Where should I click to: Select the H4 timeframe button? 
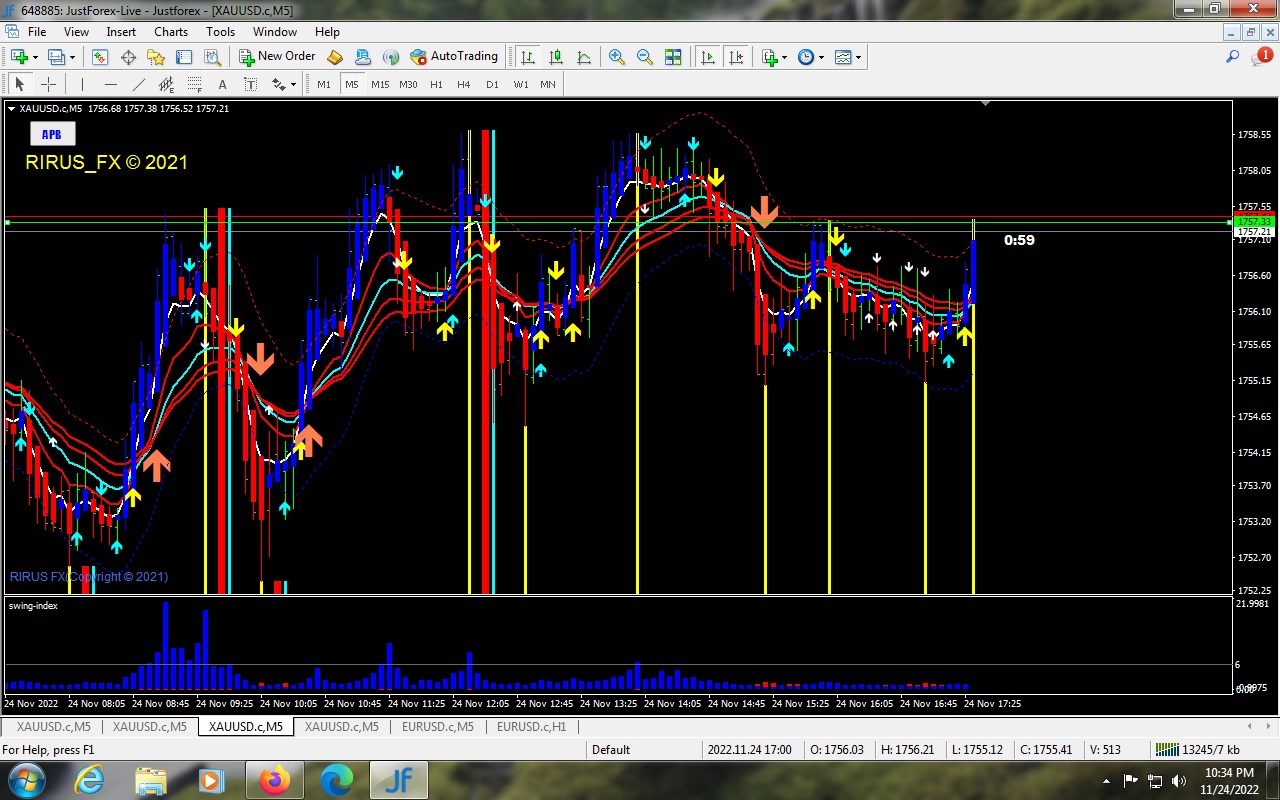(x=463, y=85)
